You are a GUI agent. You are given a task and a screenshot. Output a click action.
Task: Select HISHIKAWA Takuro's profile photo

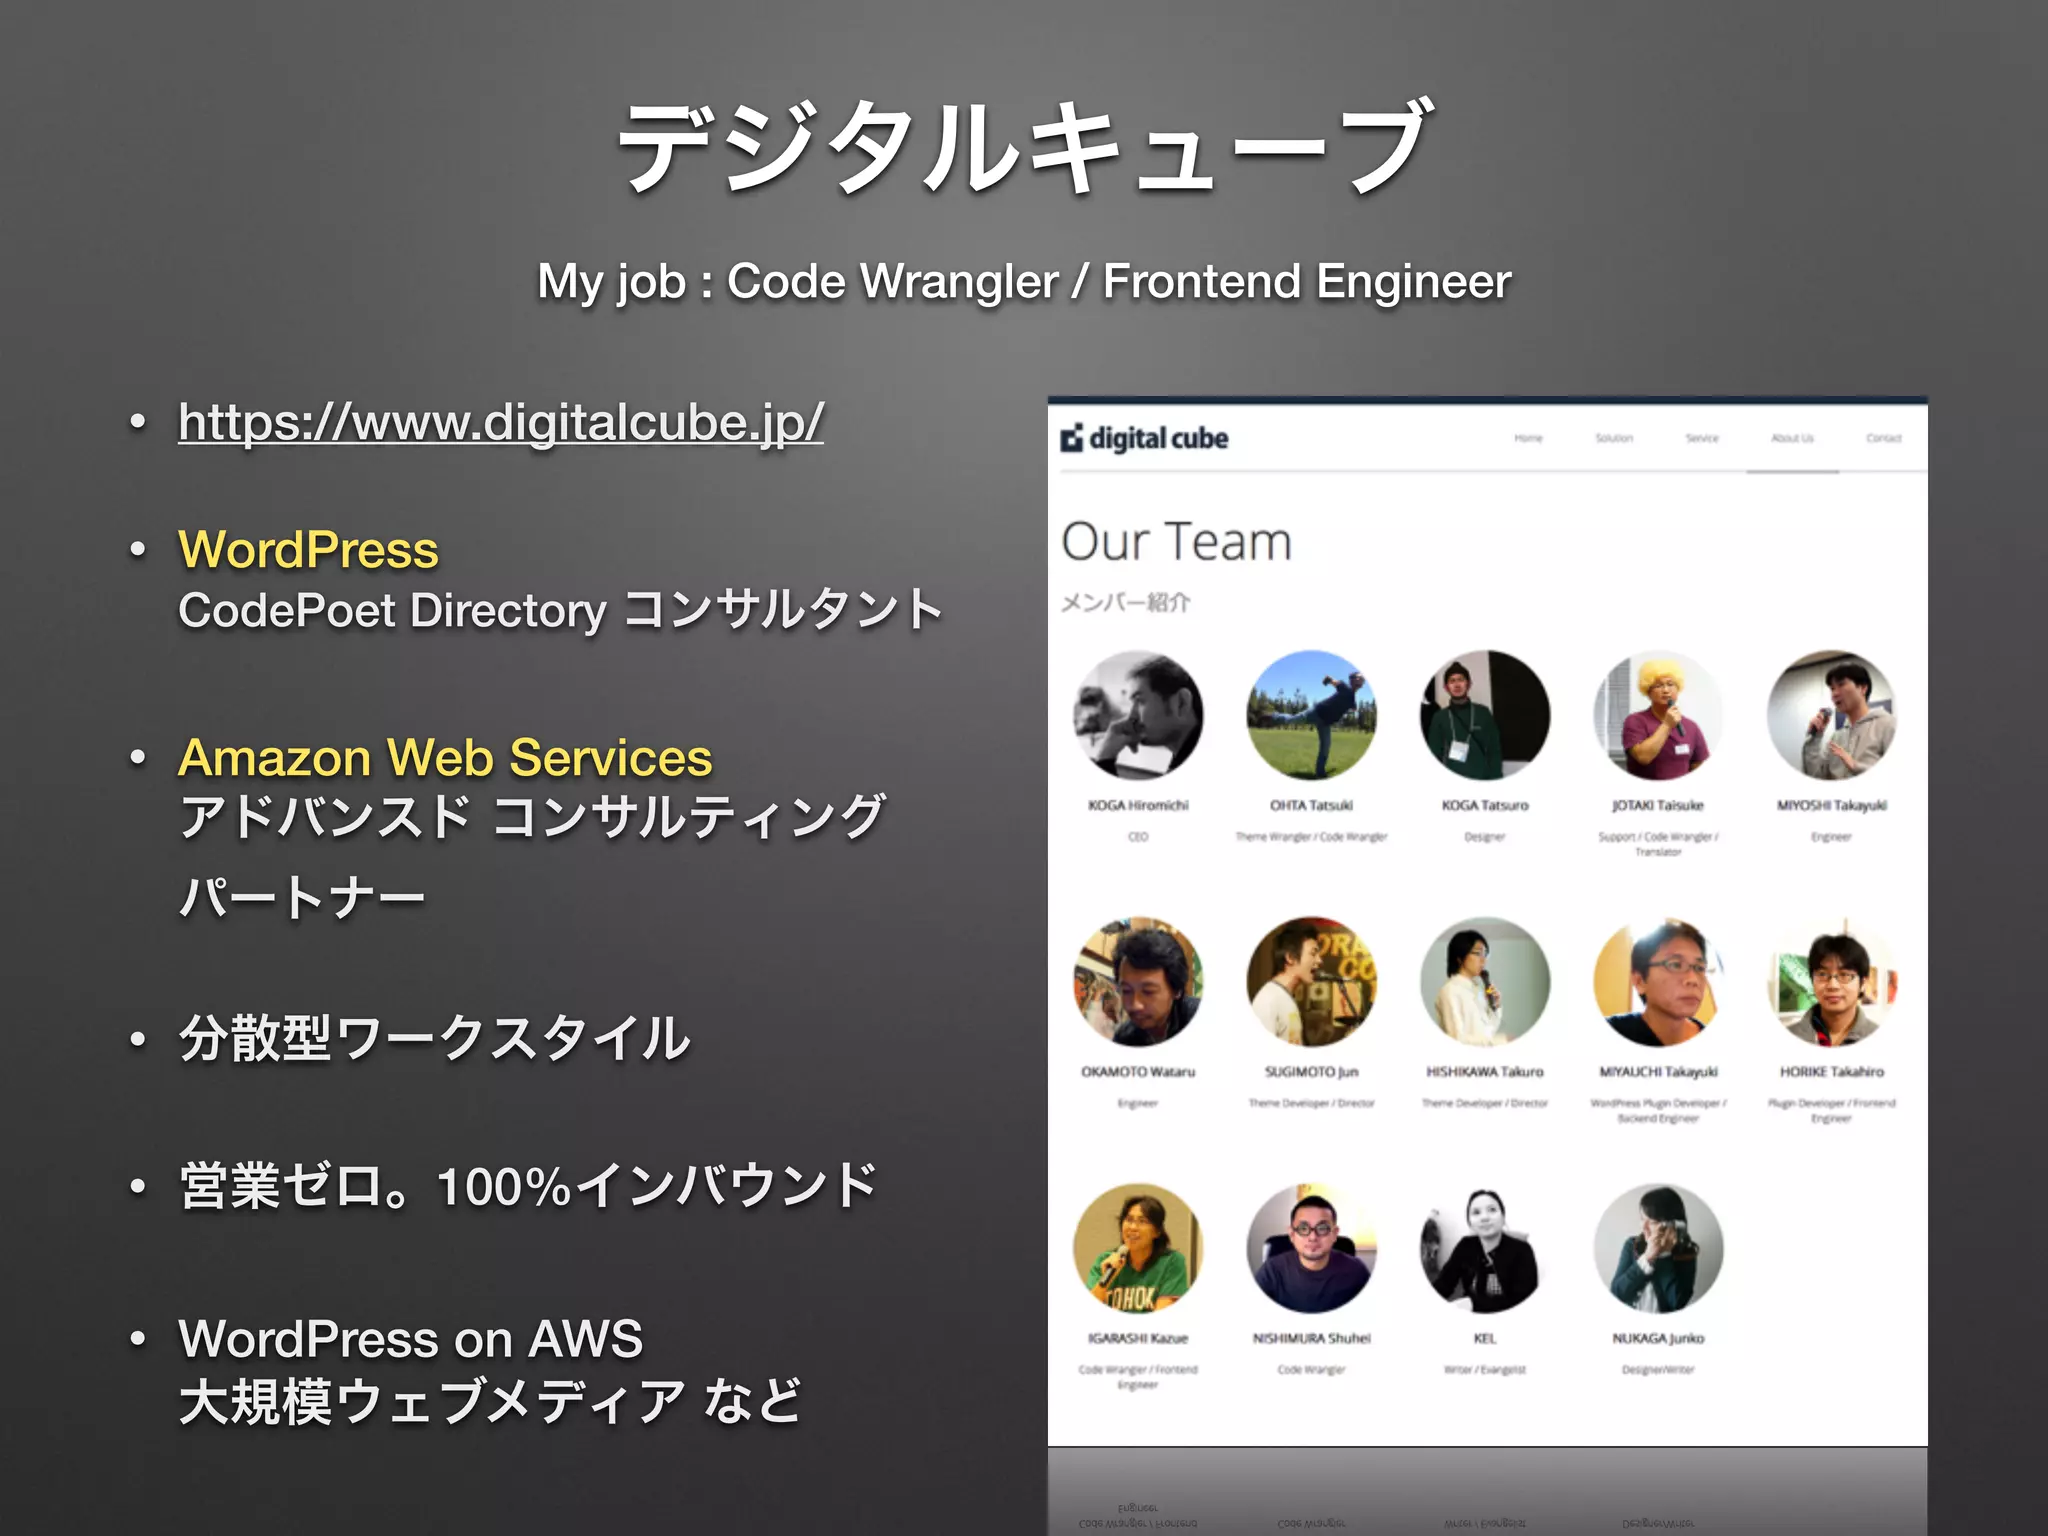tap(1485, 982)
